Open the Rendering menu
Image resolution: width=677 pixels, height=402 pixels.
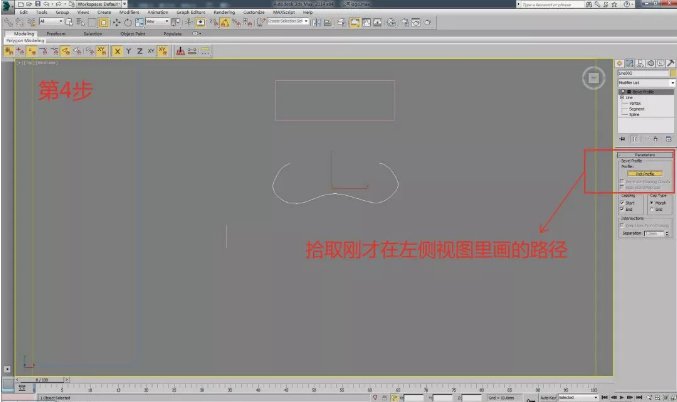[x=223, y=12]
